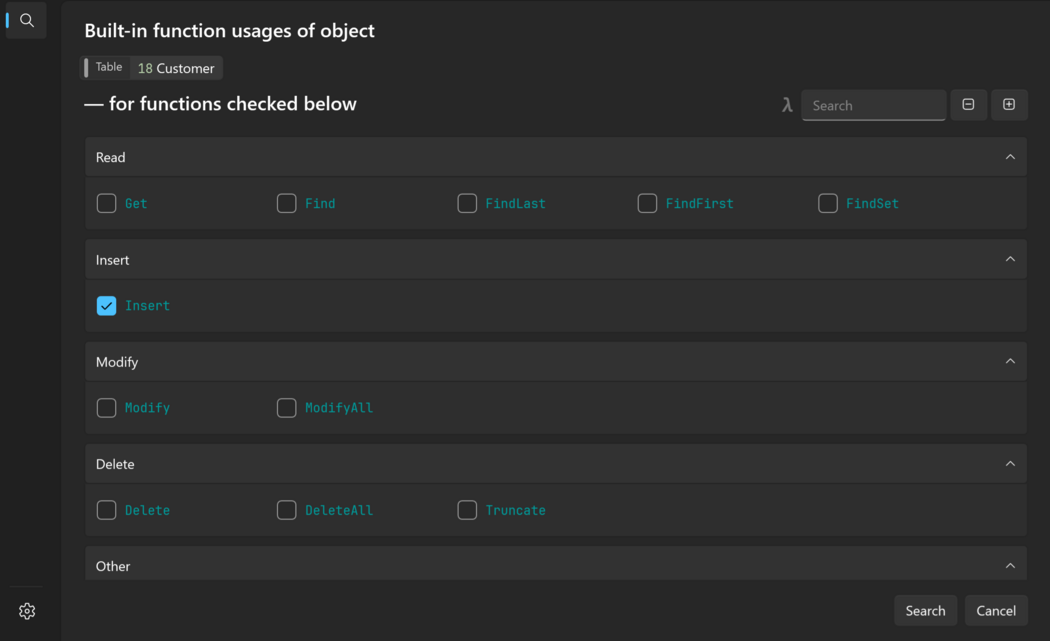The height and width of the screenshot is (641, 1050).
Task: Click the Modify section header label
Action: [x=117, y=362]
